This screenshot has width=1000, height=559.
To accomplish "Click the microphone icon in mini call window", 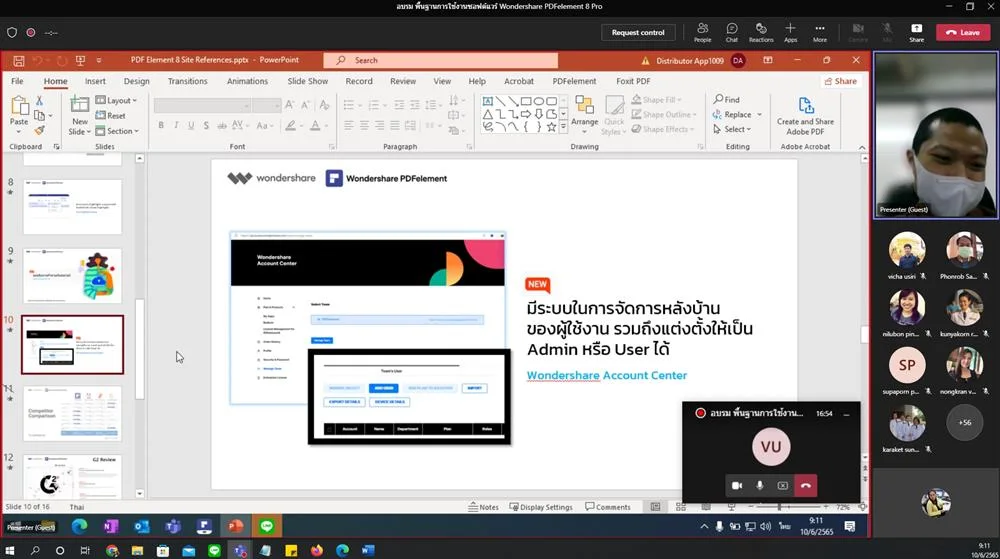I will (760, 486).
